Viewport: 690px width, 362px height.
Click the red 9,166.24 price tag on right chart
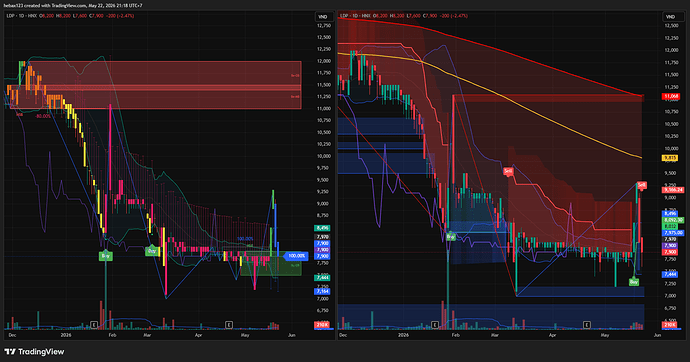673,190
